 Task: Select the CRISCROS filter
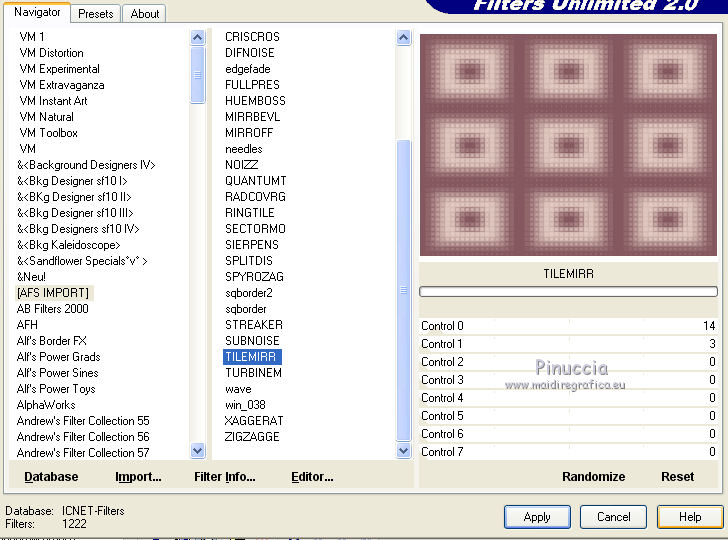pyautogui.click(x=253, y=37)
